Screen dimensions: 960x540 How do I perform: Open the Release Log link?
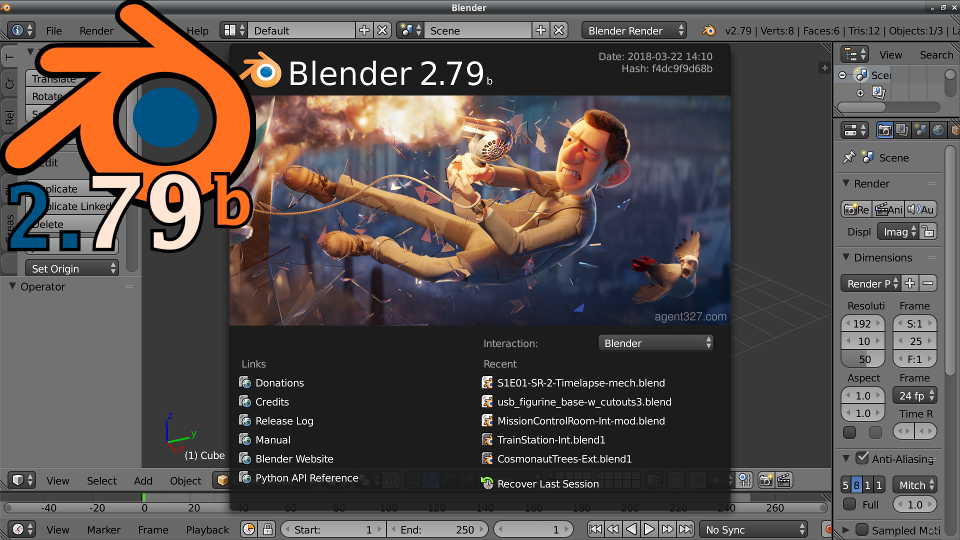(x=284, y=421)
